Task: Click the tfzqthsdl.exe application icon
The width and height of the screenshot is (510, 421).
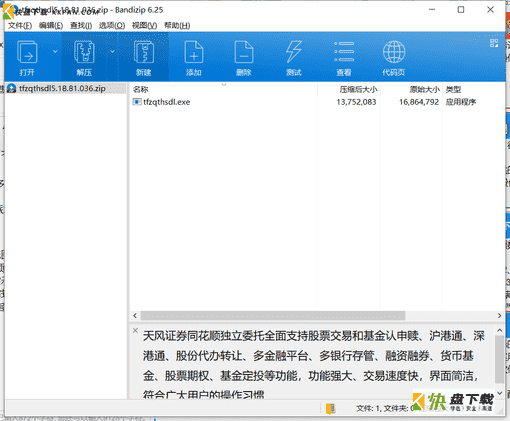Action: [x=137, y=102]
